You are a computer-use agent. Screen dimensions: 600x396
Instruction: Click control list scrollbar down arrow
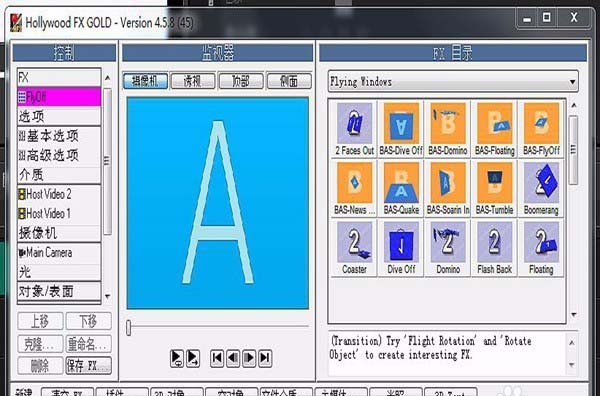click(108, 296)
